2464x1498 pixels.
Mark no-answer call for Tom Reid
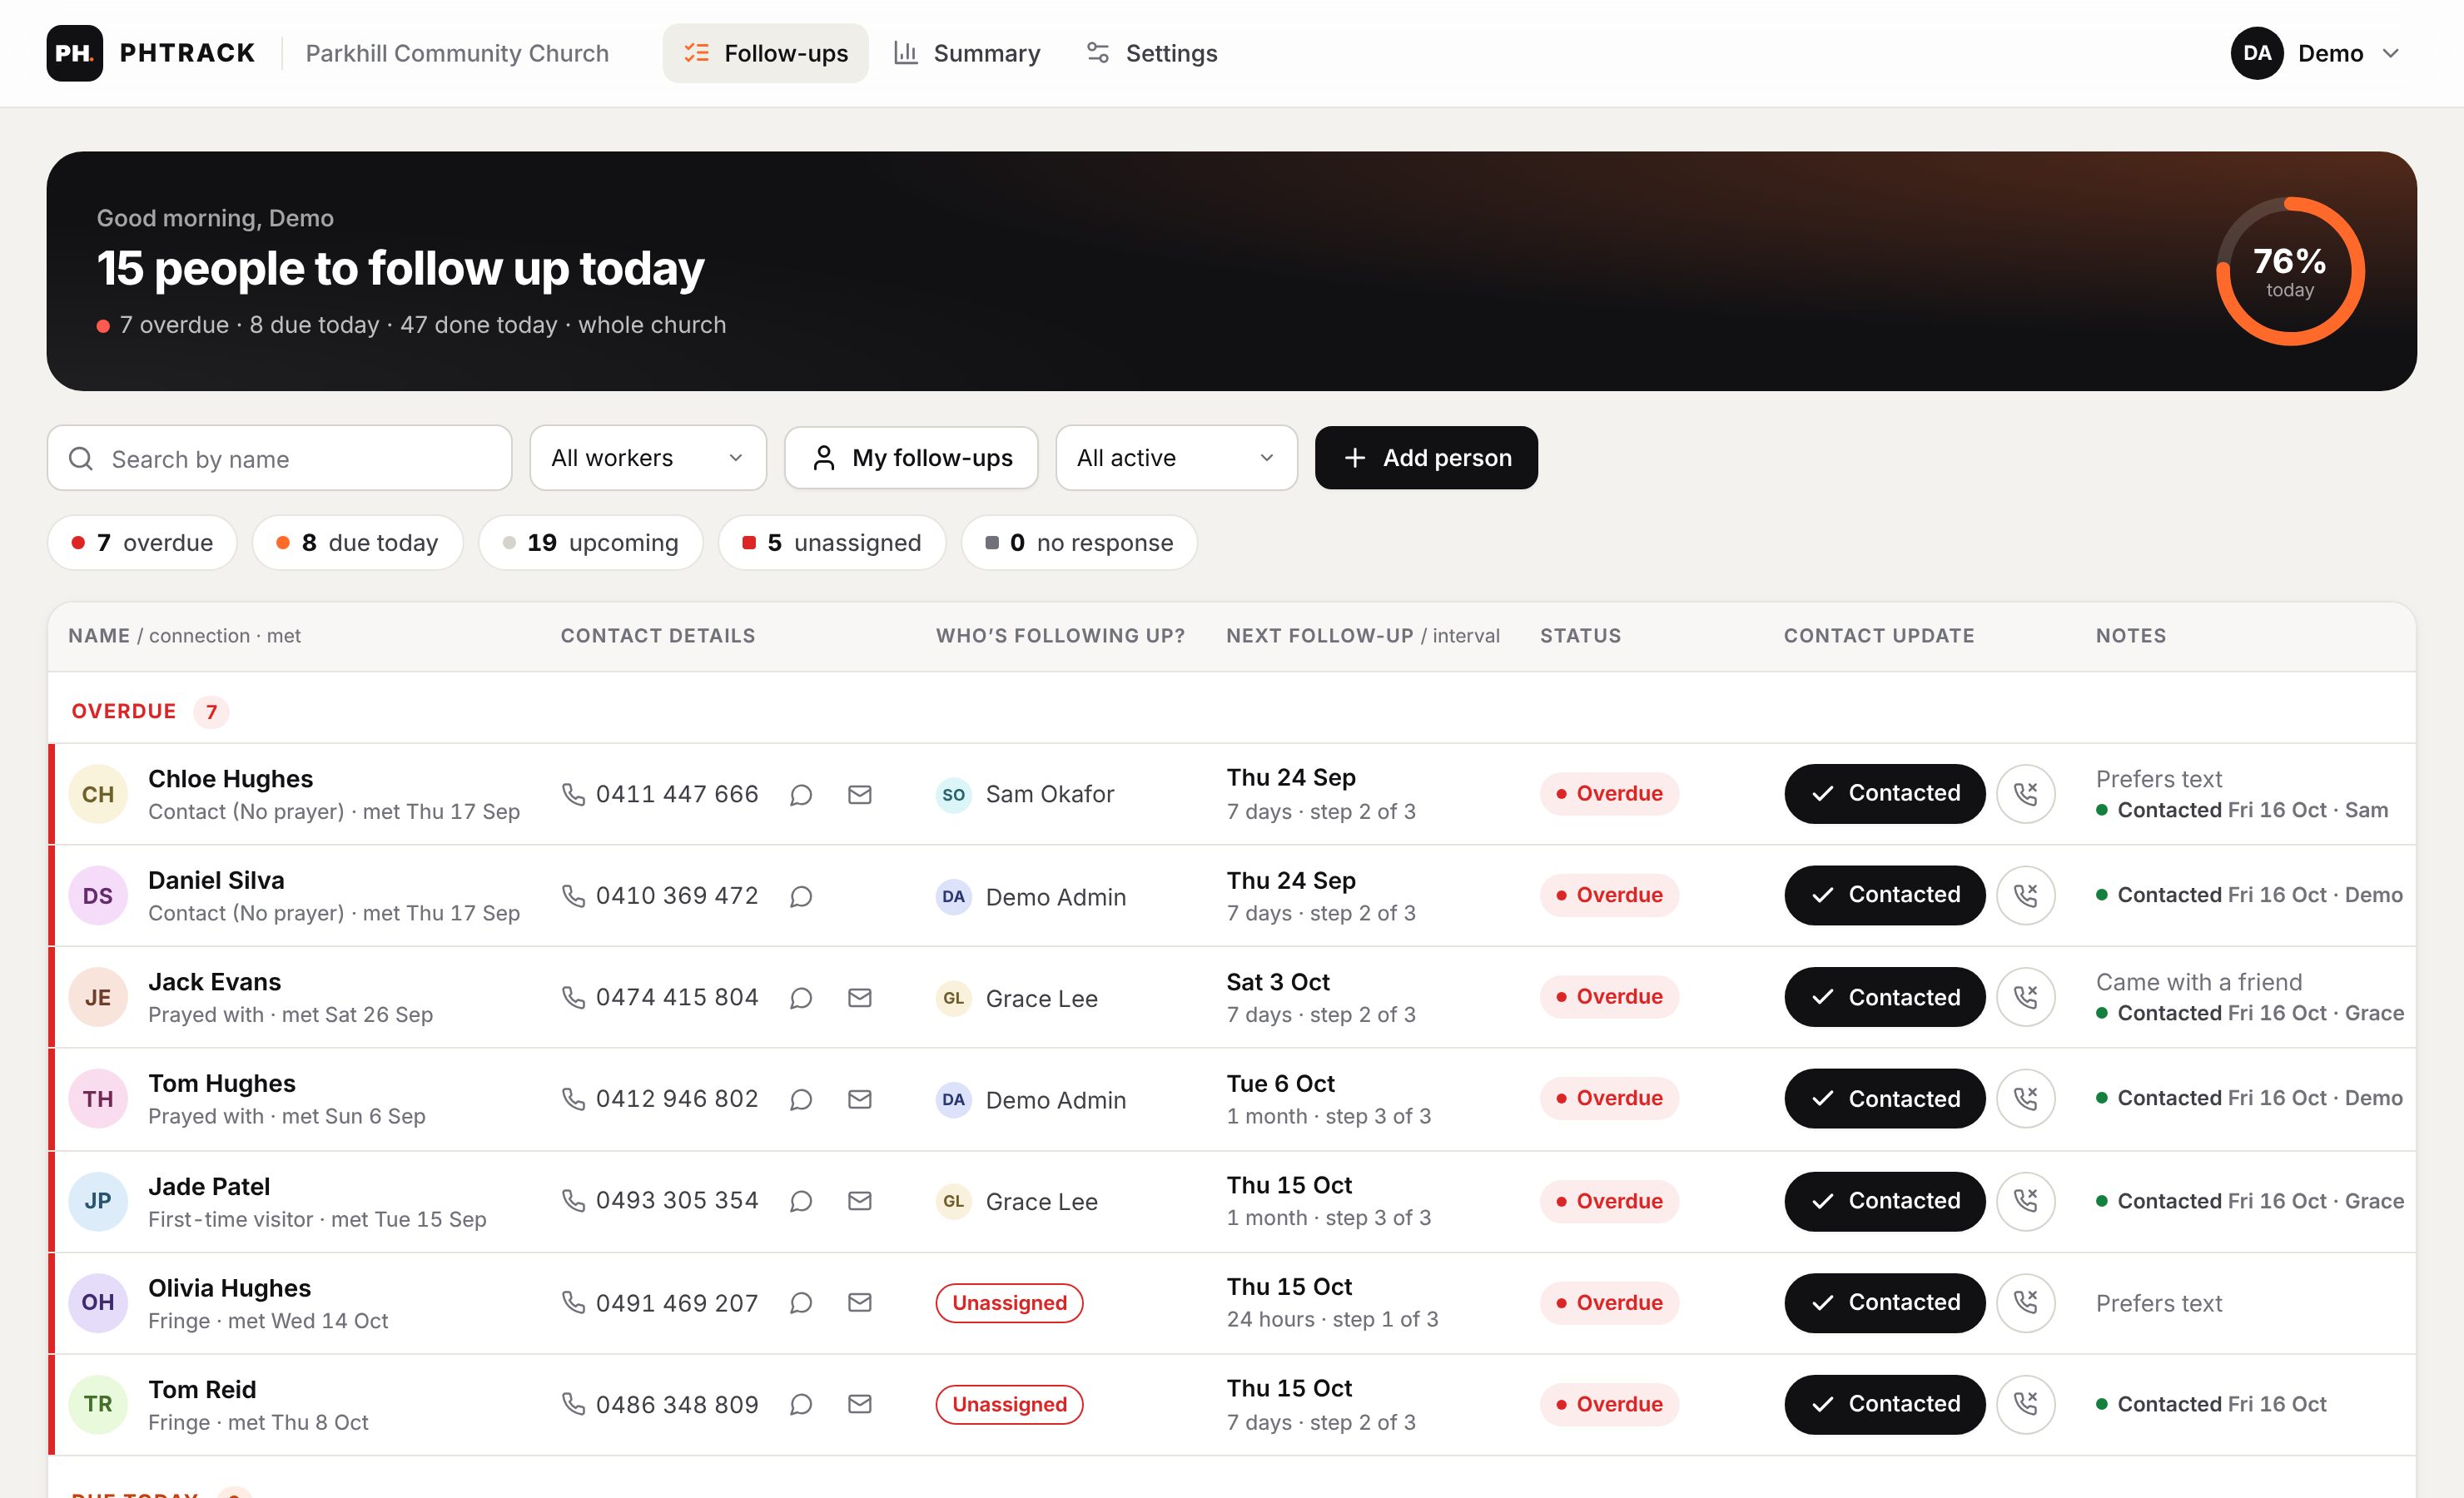coord(2026,1404)
